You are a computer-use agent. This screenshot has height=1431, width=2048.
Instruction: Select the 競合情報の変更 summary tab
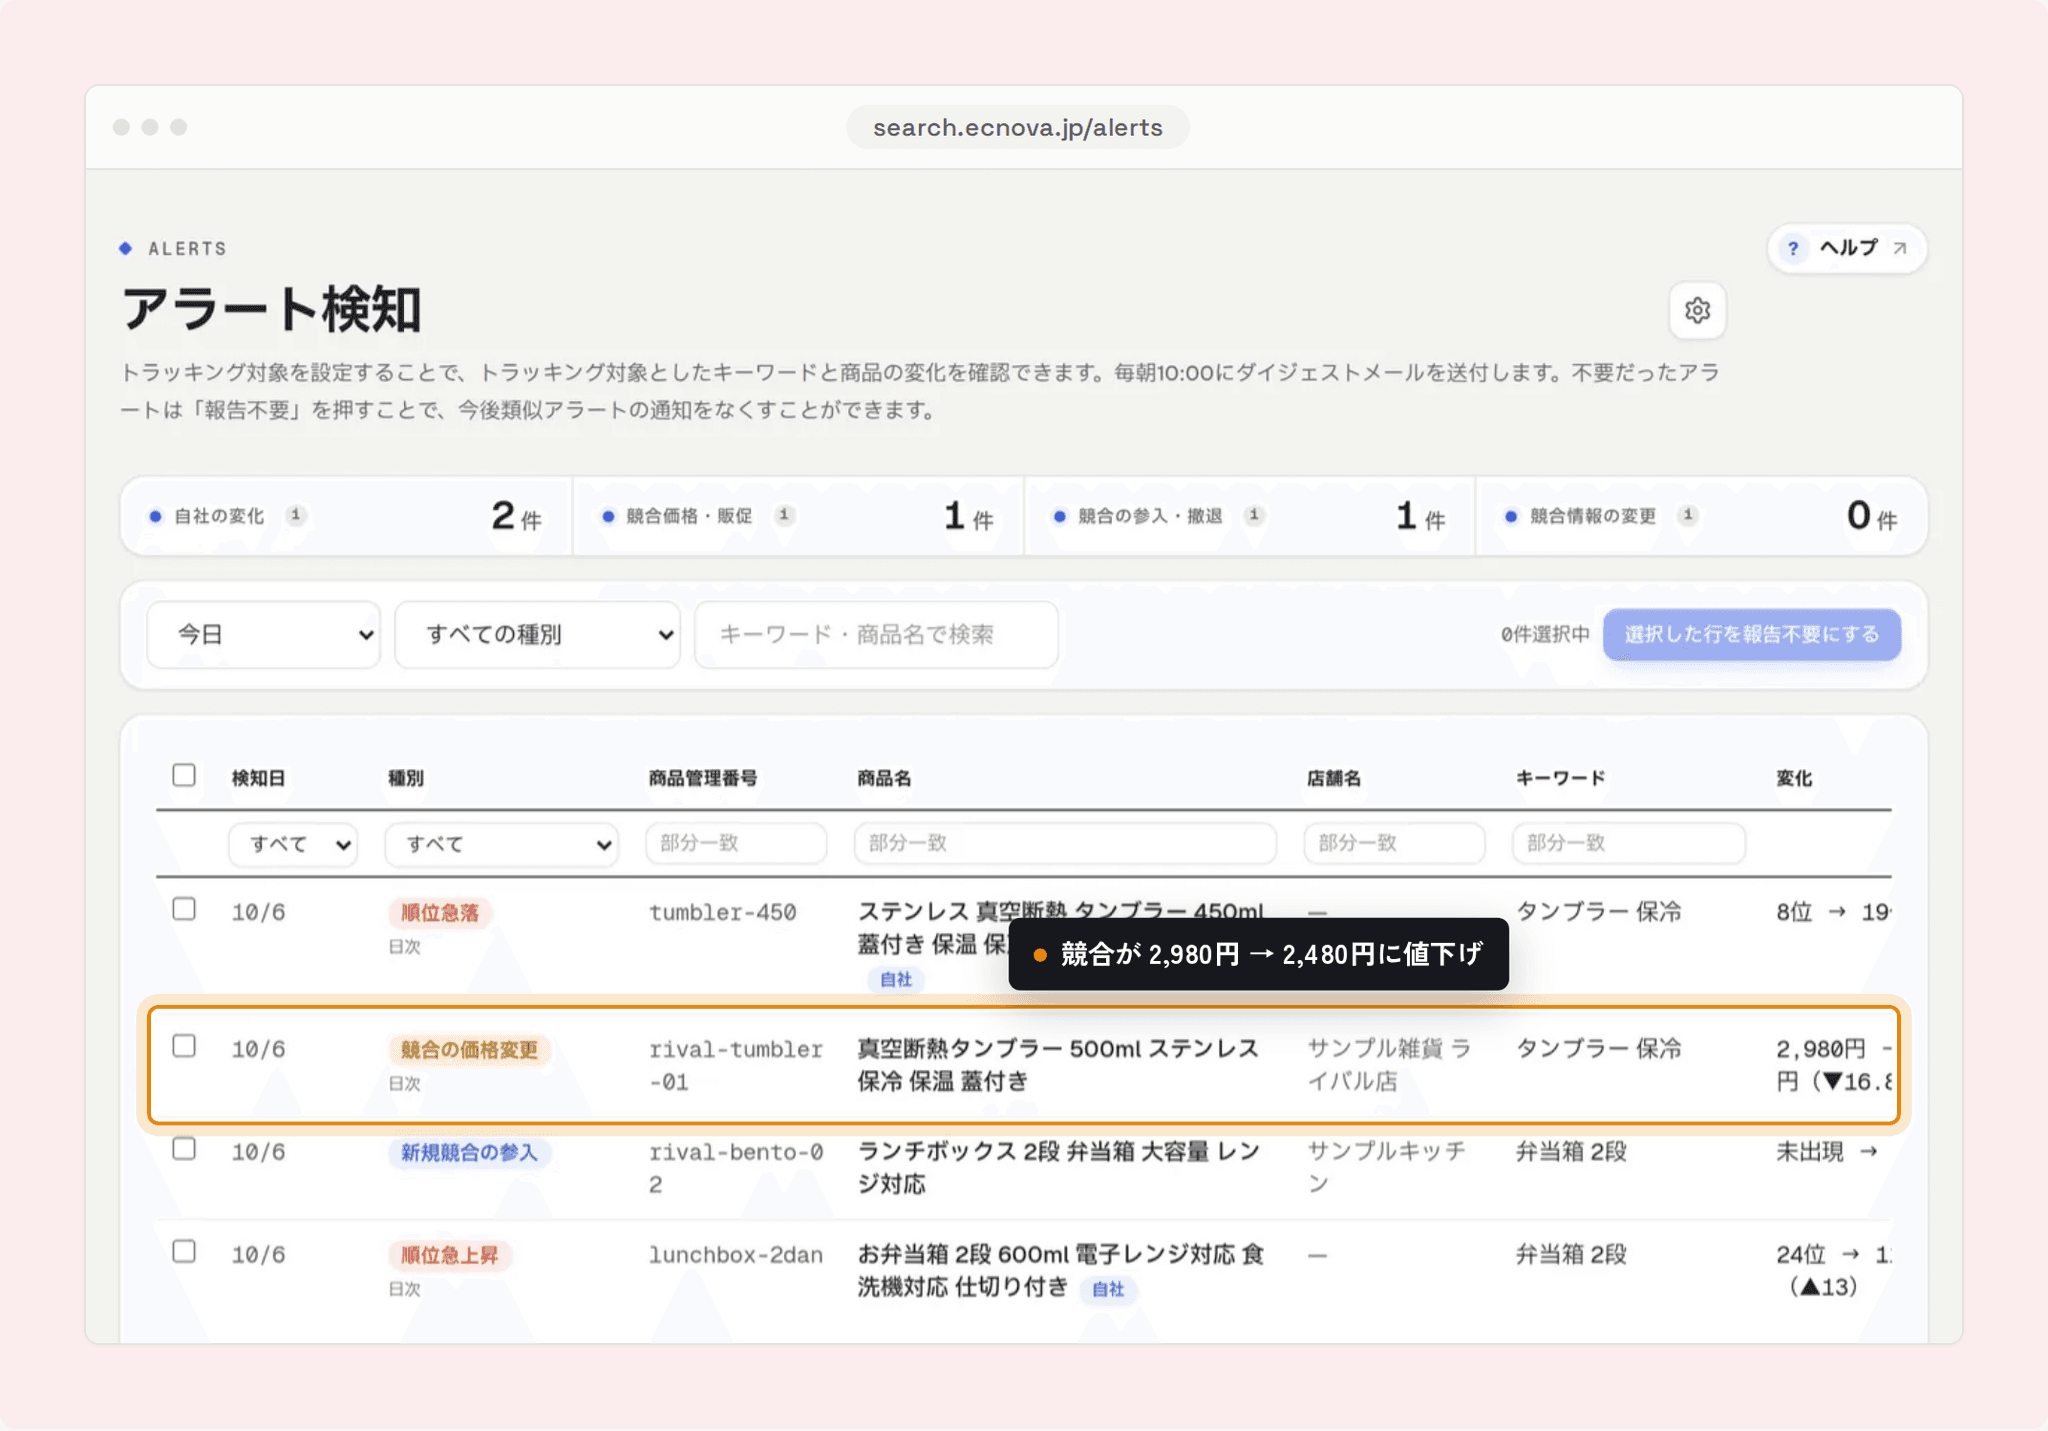point(1702,516)
